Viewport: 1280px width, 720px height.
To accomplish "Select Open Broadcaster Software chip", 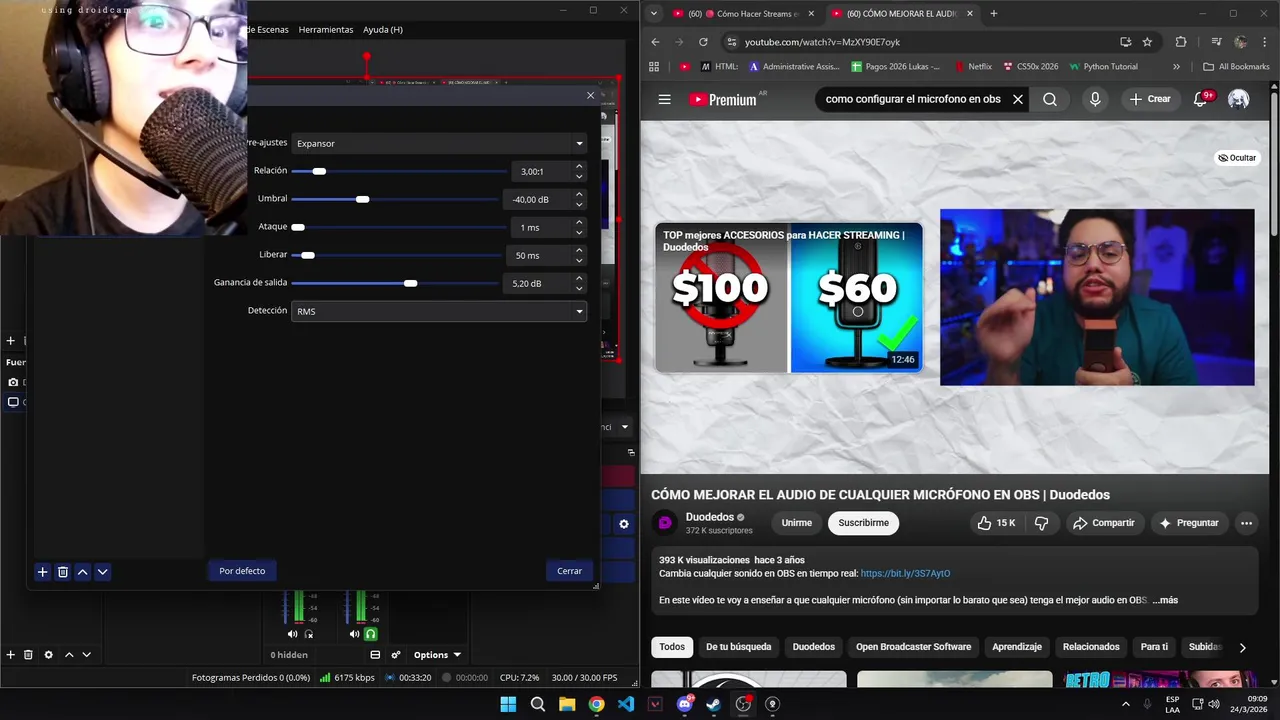I will (x=913, y=647).
